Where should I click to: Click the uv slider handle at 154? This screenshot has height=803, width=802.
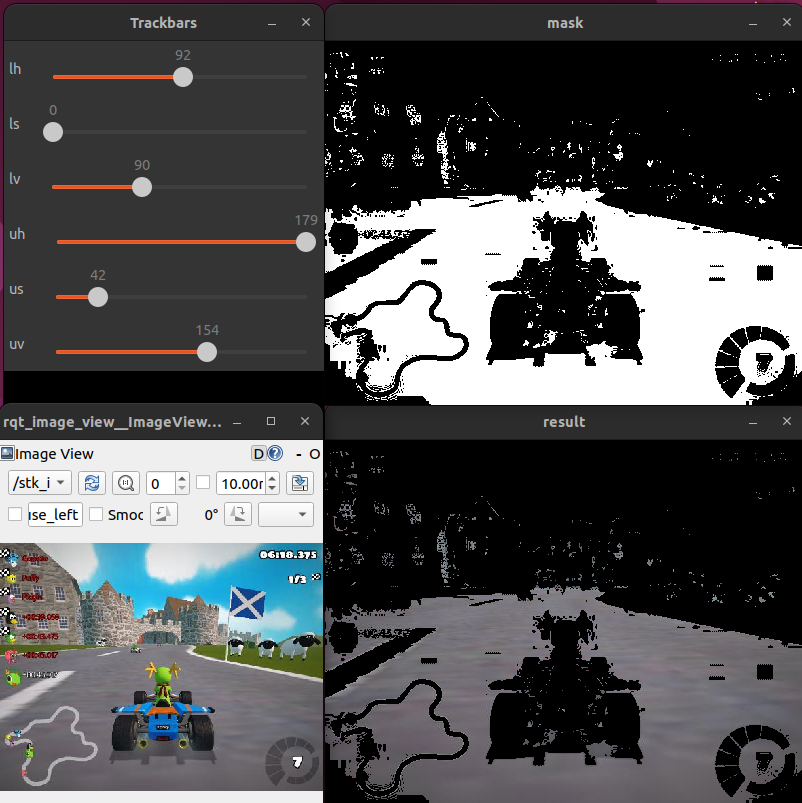pos(206,352)
